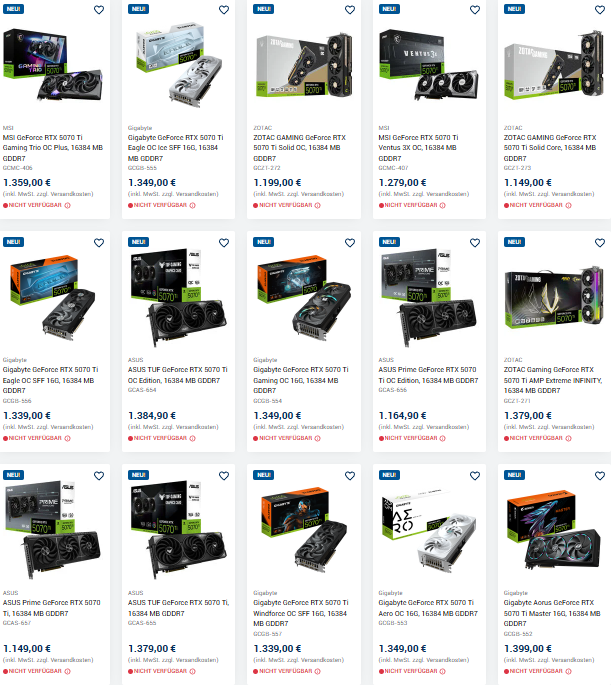
Task: Click NEU badge on ASUS TUF non-OC card
Action: click(138, 475)
